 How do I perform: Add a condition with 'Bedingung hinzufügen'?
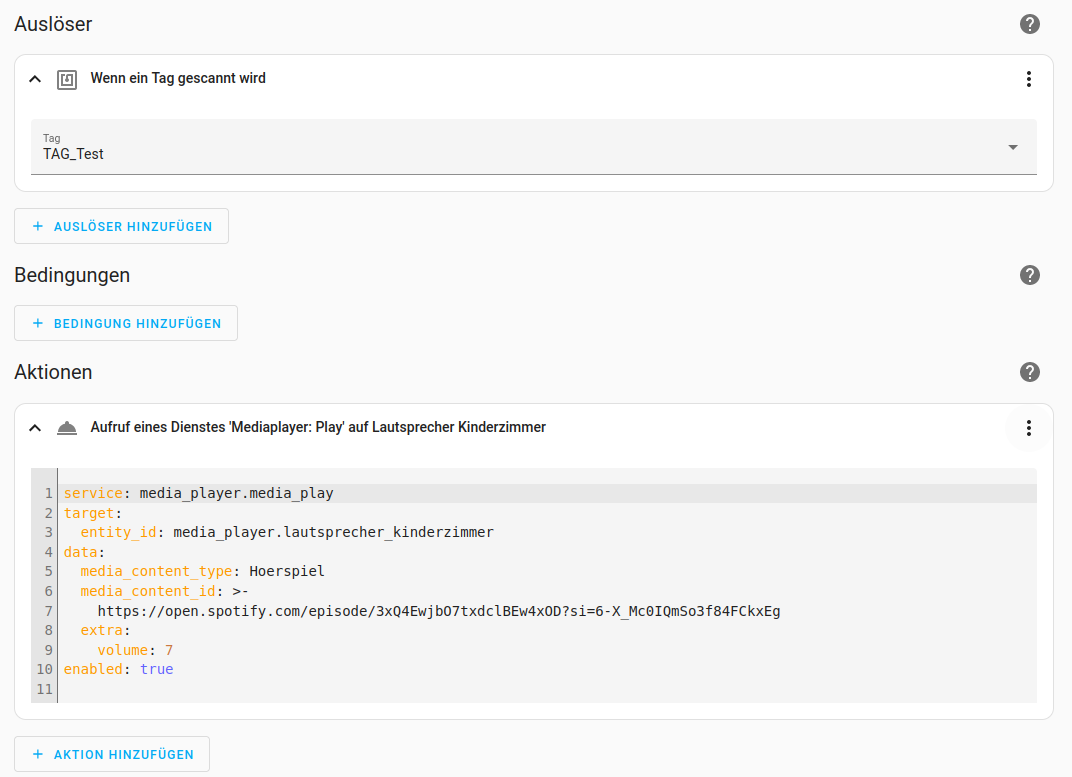click(125, 323)
